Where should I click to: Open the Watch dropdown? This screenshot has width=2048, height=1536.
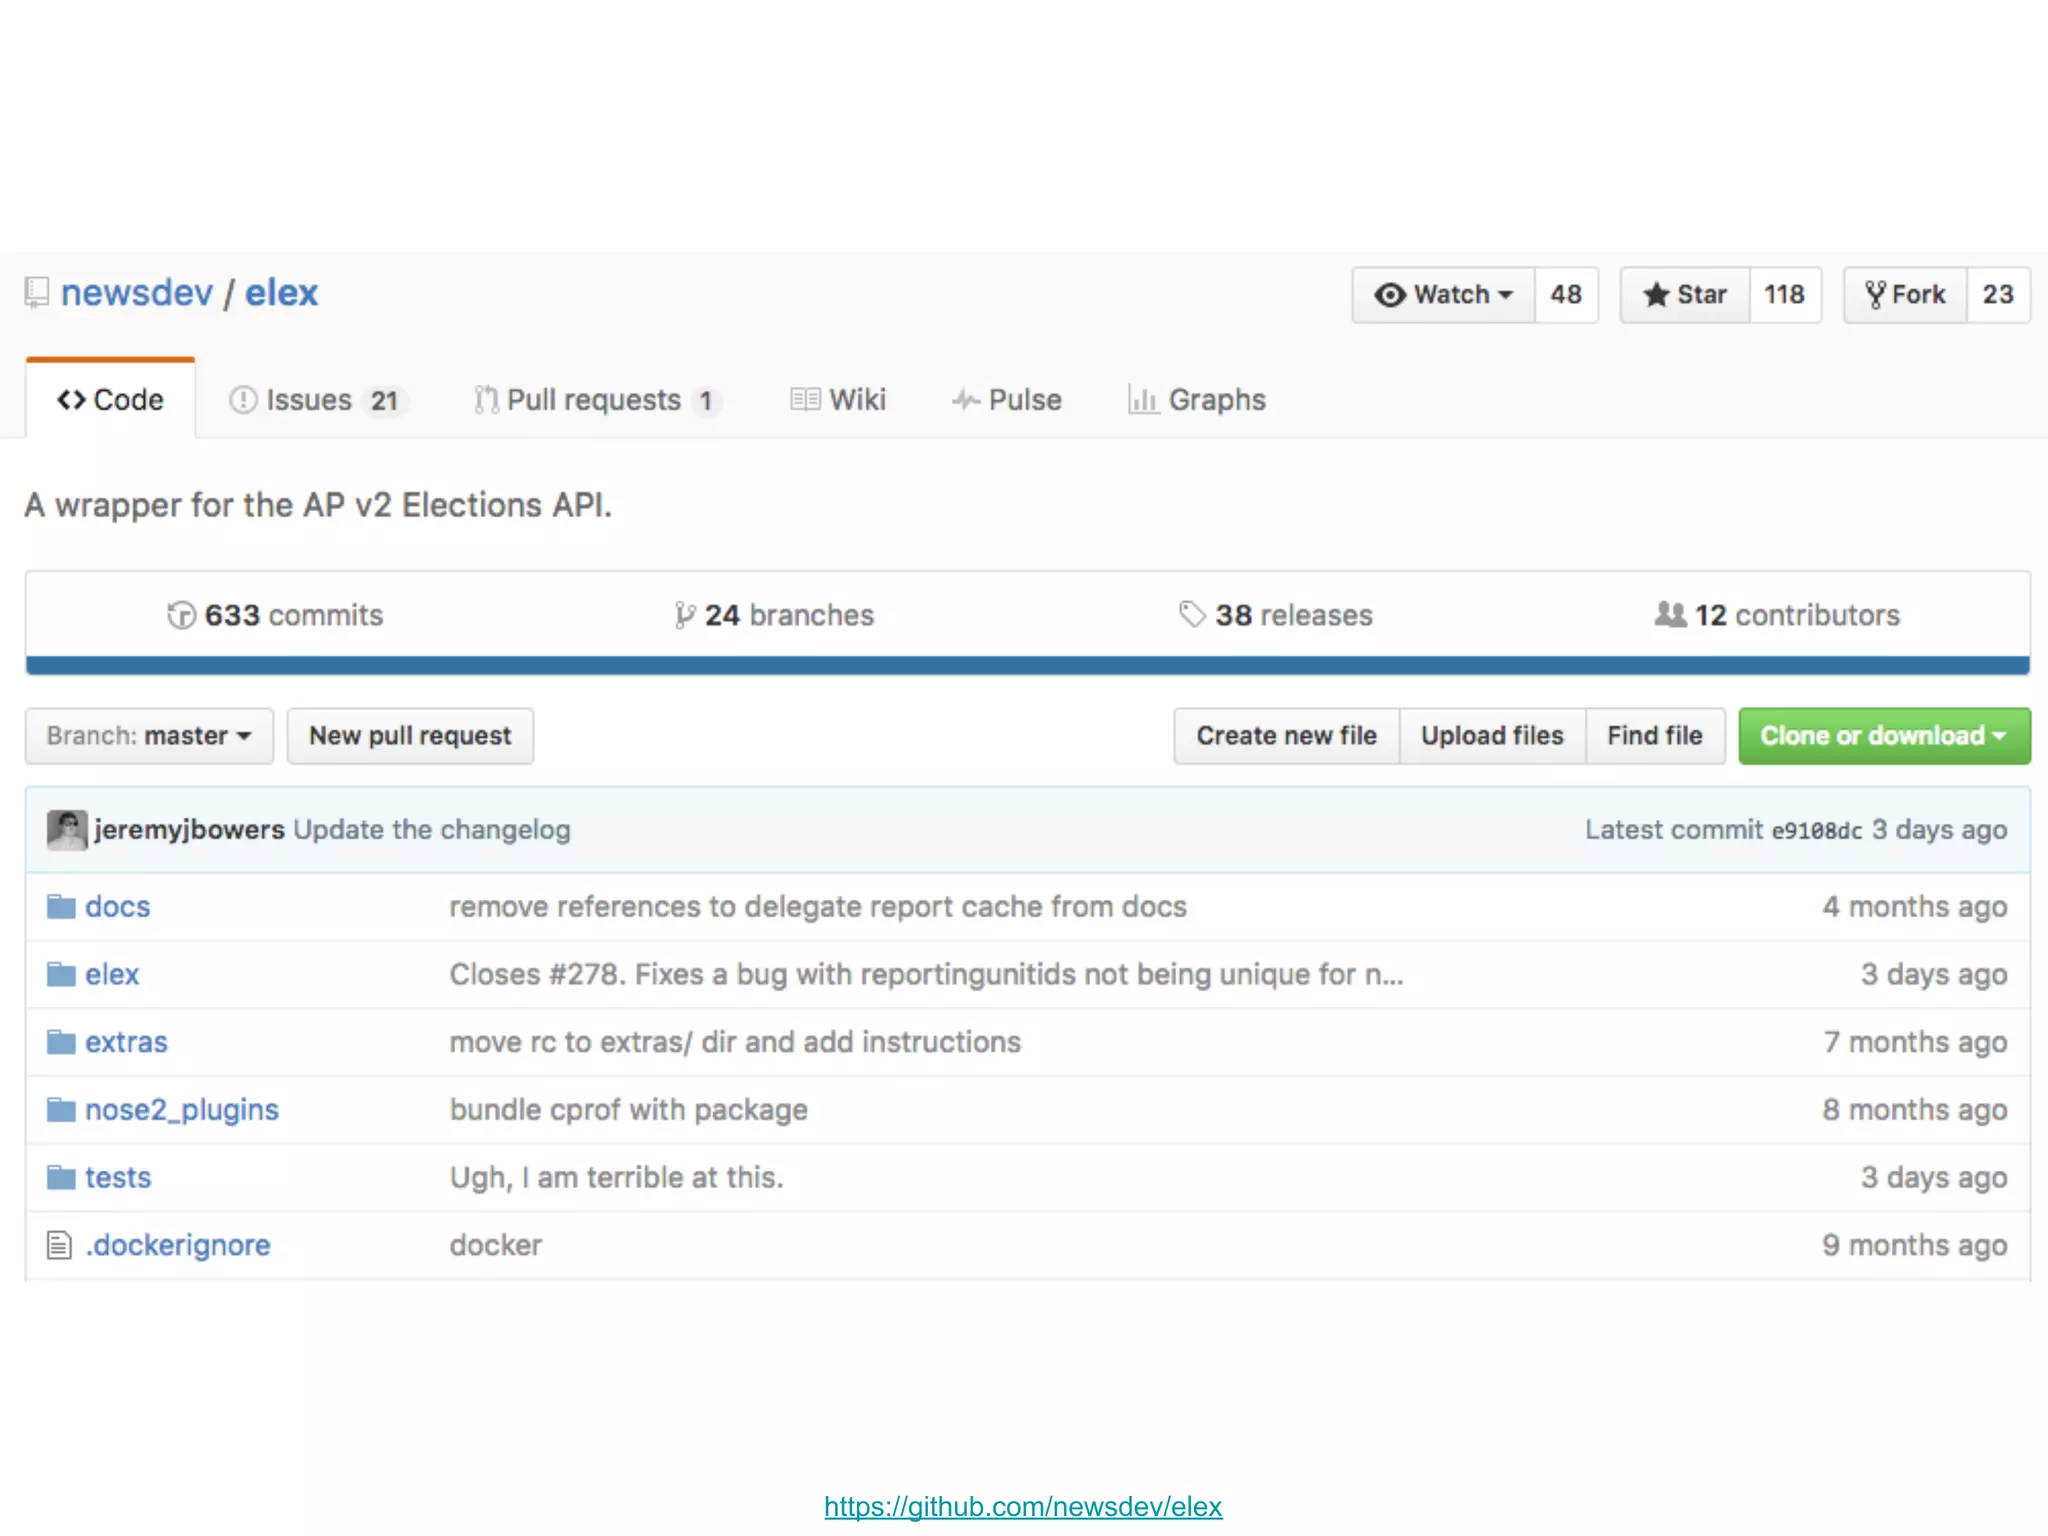[x=1443, y=295]
